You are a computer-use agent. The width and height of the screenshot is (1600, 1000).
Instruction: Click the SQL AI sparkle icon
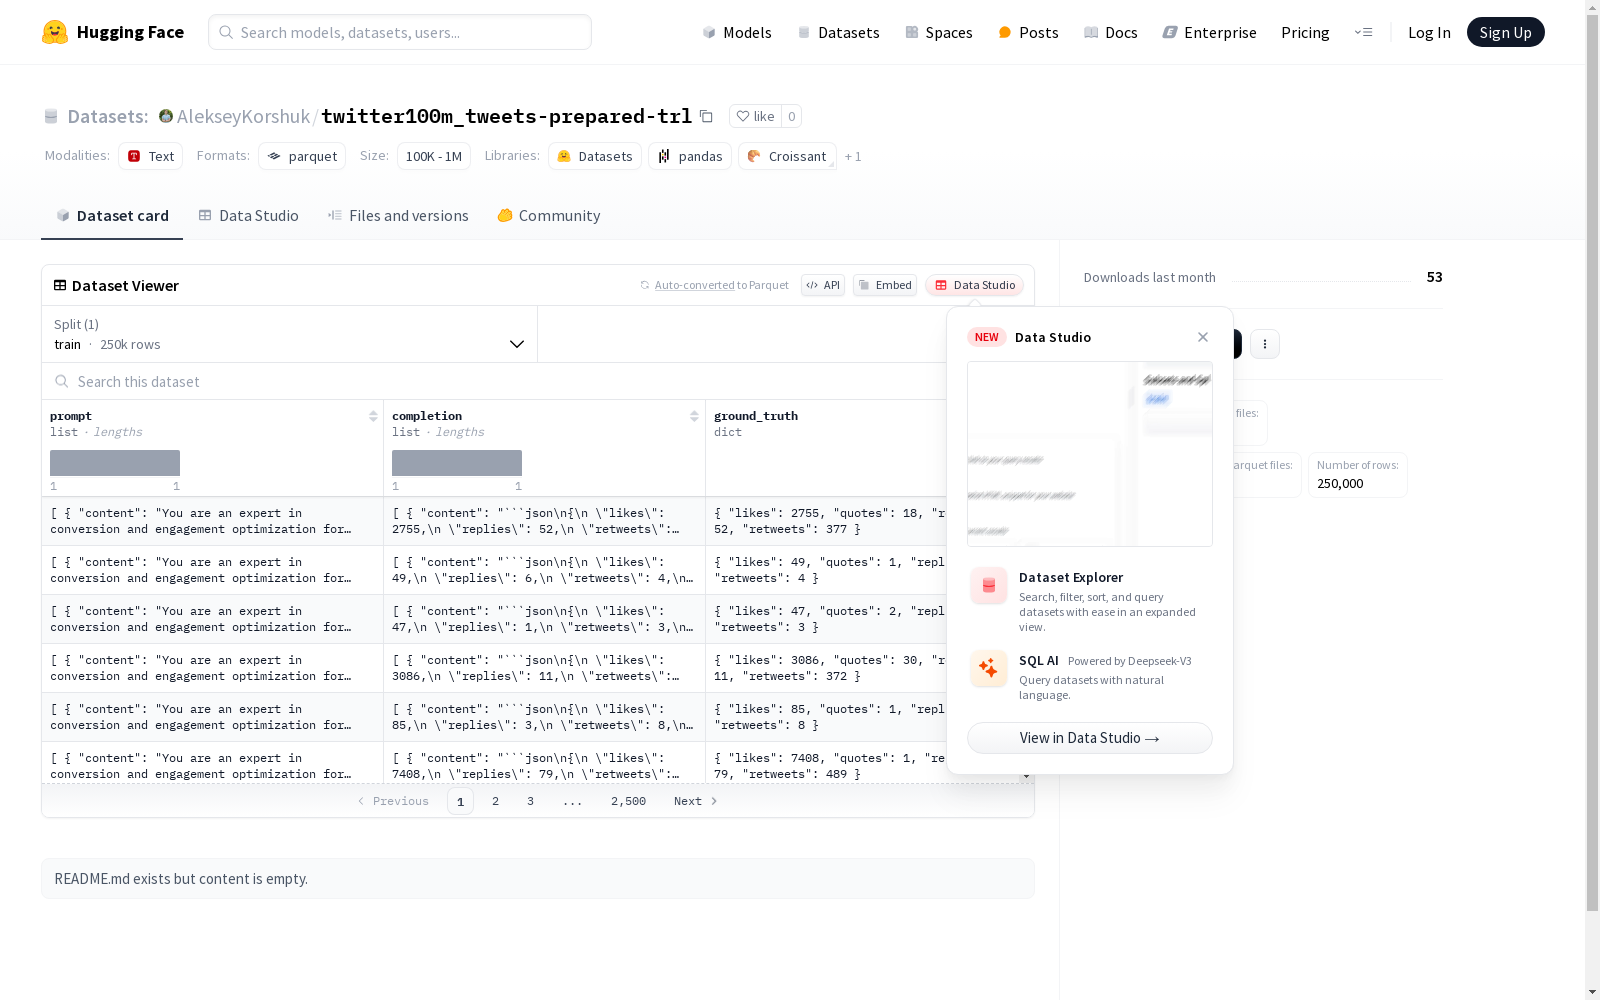coord(989,668)
